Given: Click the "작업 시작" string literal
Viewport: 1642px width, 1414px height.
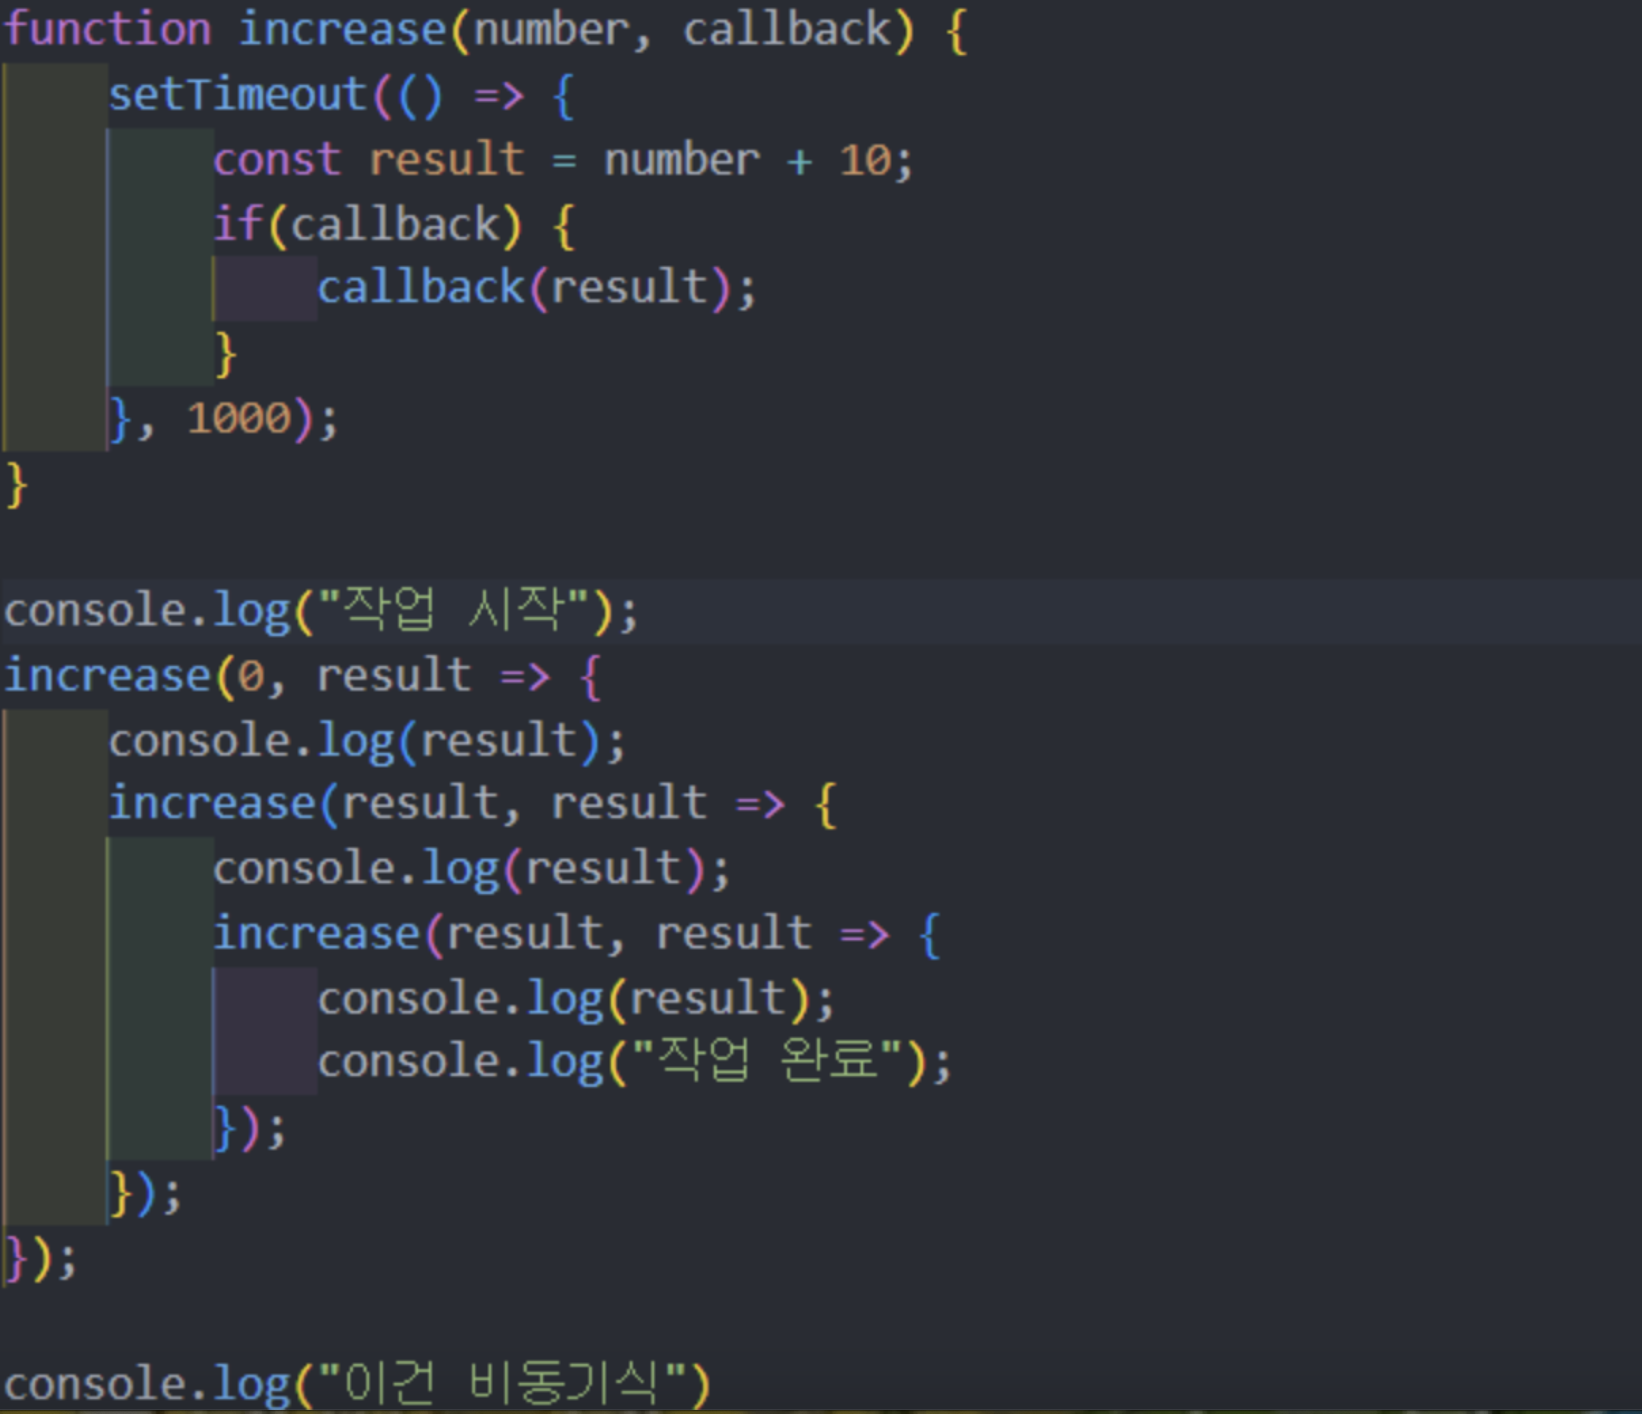Looking at the screenshot, I should [454, 609].
